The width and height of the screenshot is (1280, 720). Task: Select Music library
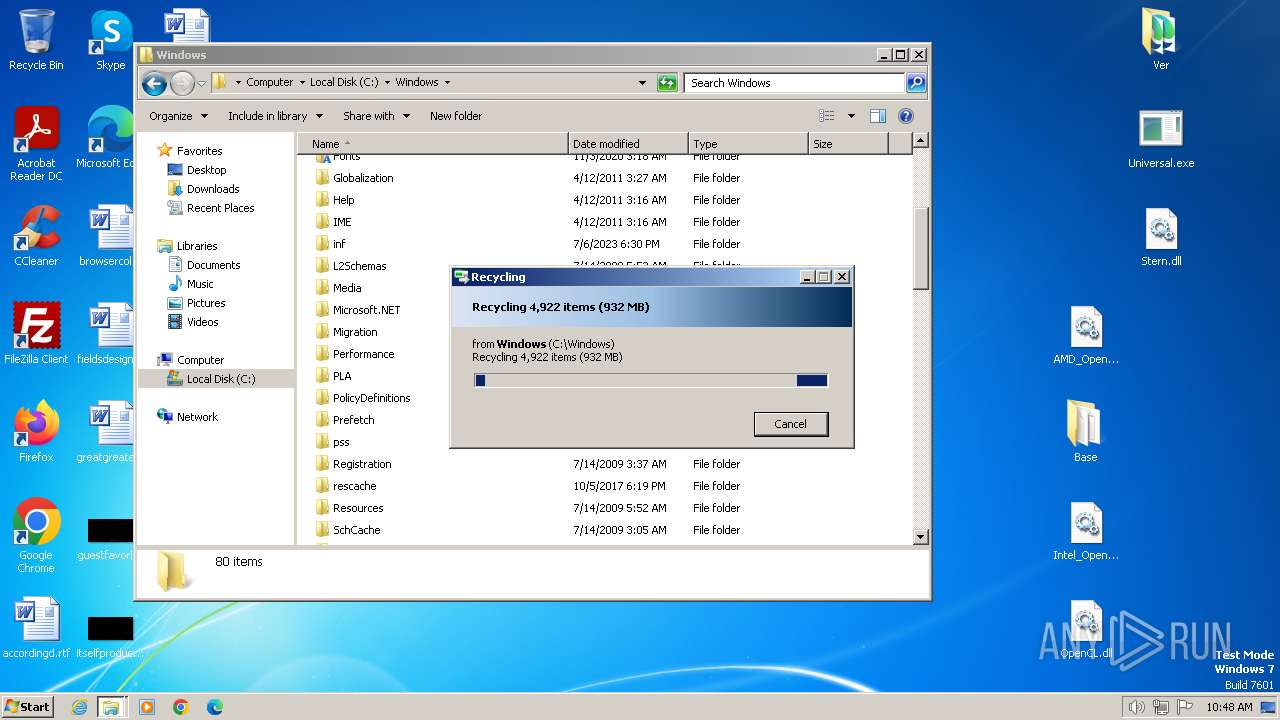[x=200, y=284]
